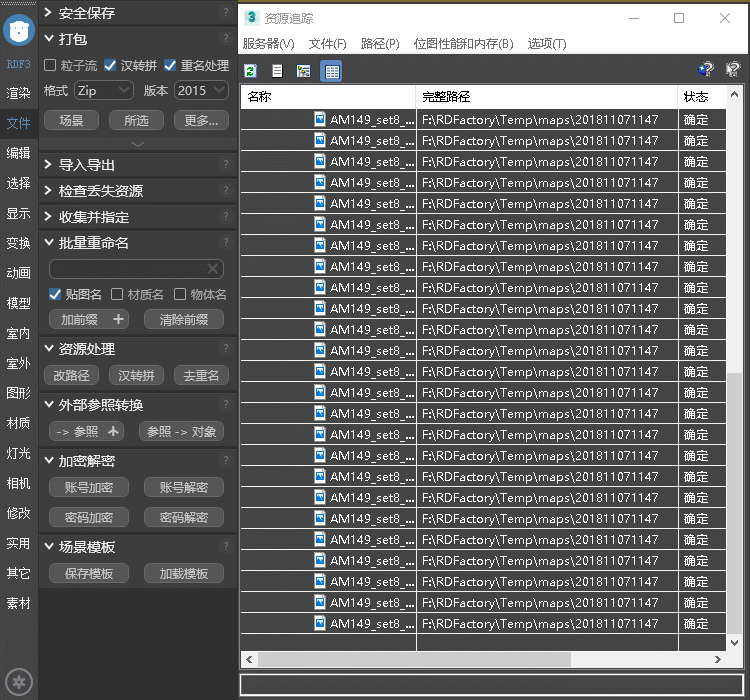The image size is (750, 700).
Task: Click the help question mark beside 打包
Action: pos(226,38)
